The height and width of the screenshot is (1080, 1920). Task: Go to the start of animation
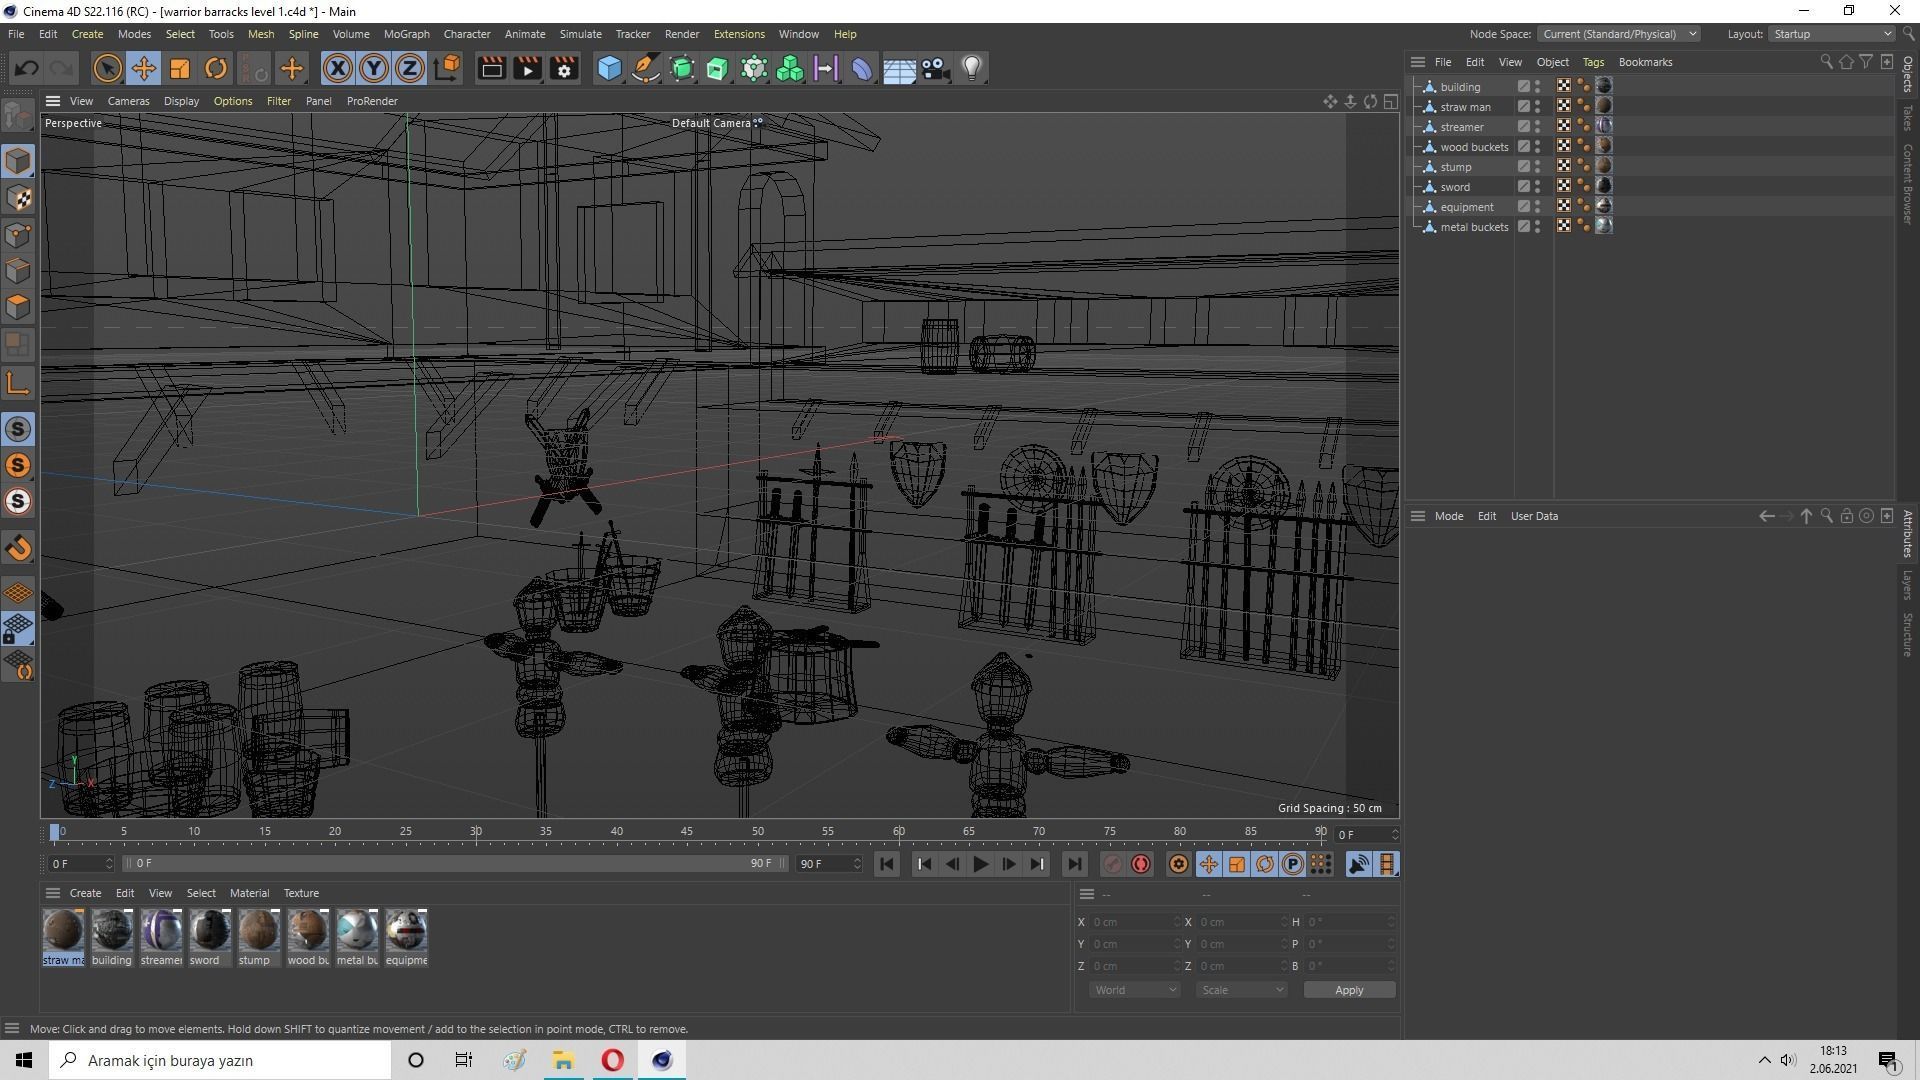coord(886,864)
